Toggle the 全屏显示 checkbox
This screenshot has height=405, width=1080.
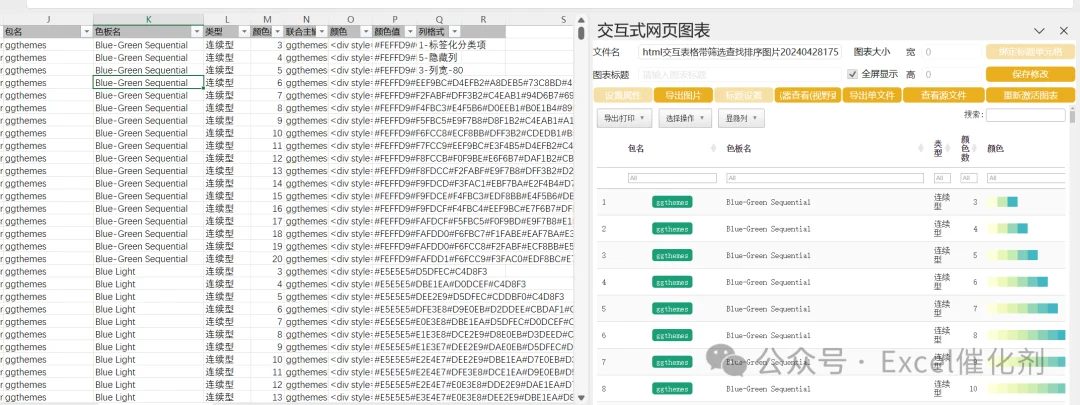(853, 74)
